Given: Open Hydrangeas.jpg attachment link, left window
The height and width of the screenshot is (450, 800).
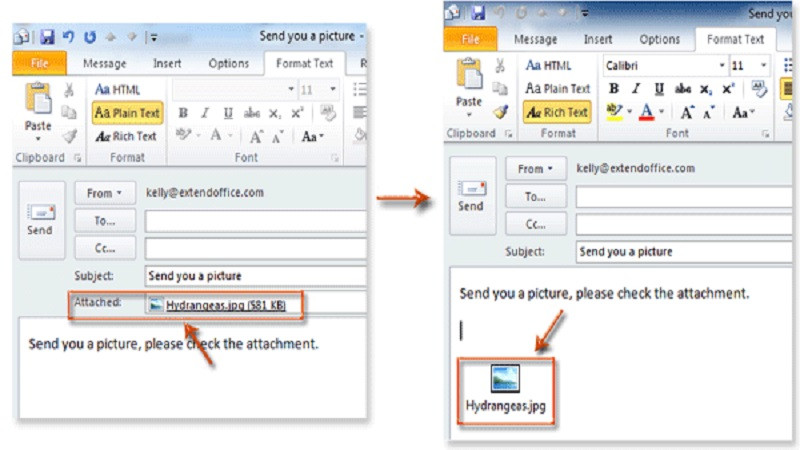Looking at the screenshot, I should click(226, 305).
